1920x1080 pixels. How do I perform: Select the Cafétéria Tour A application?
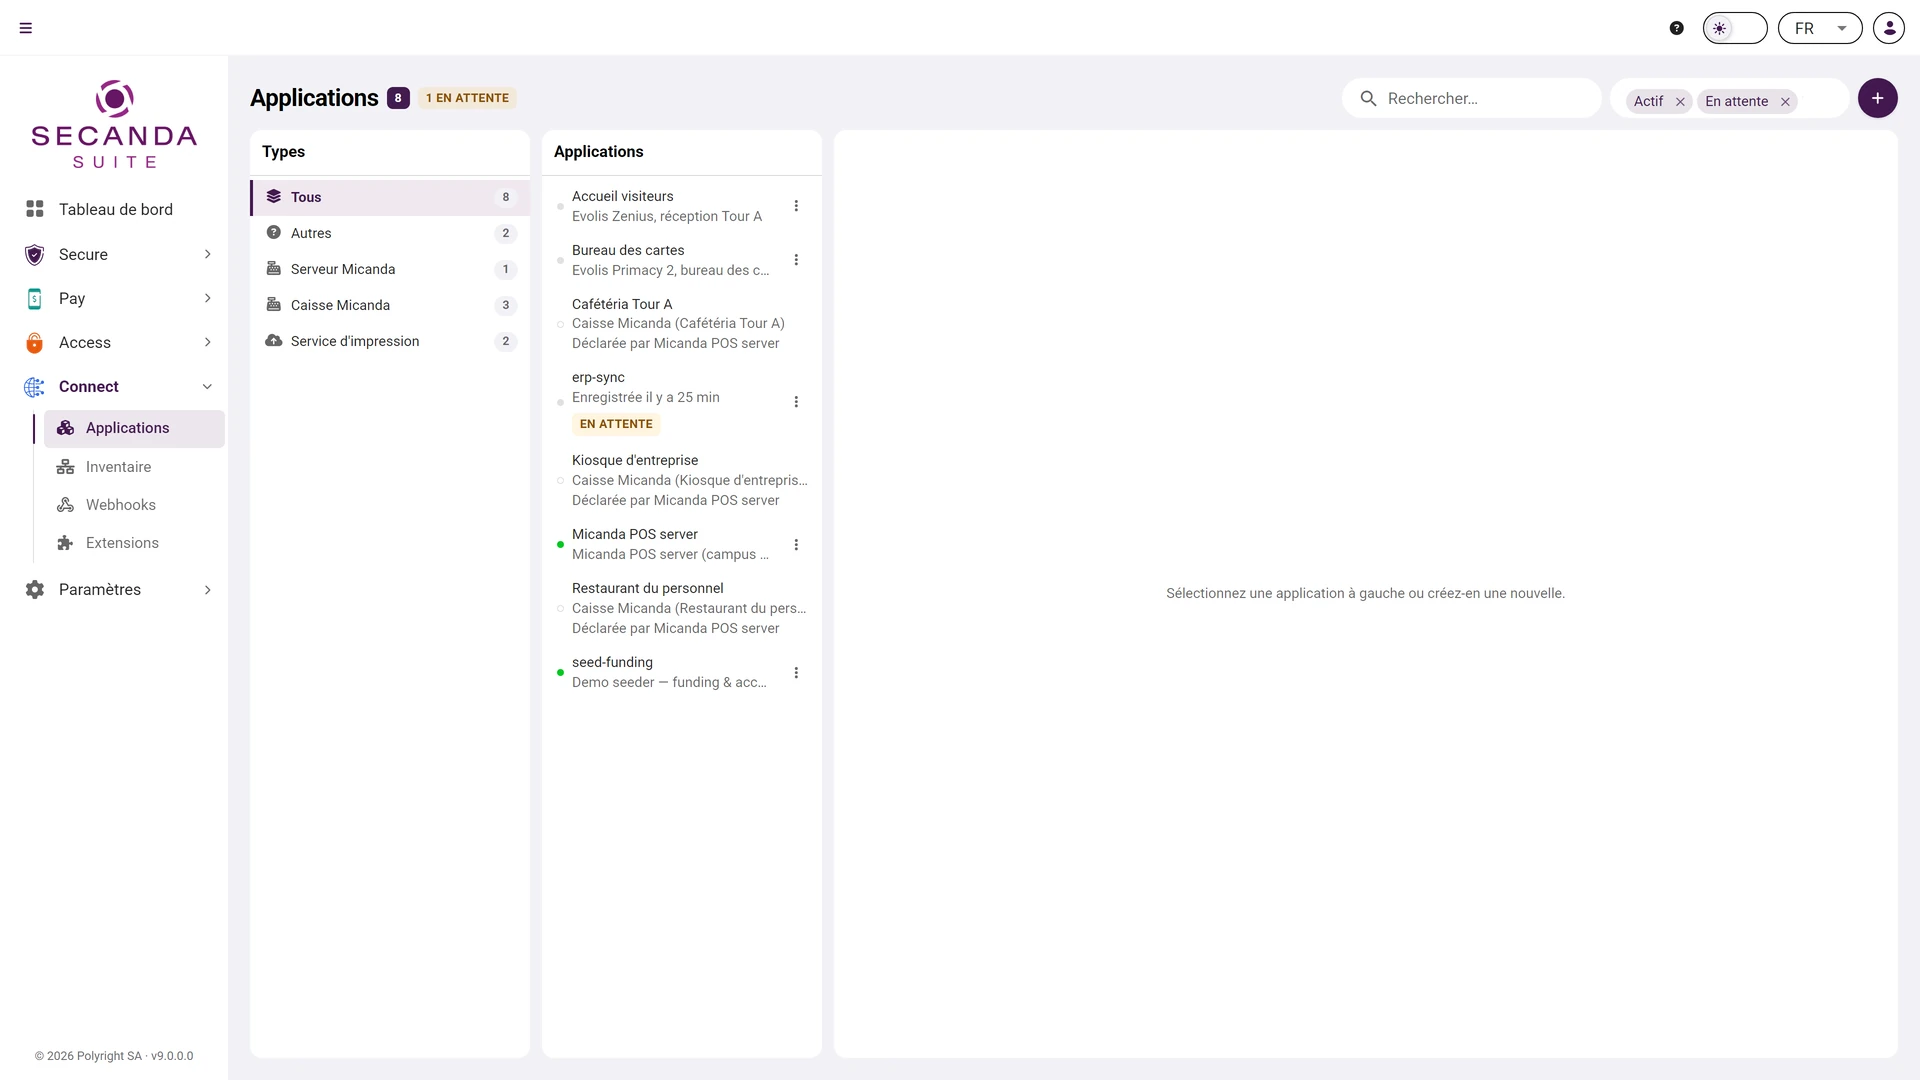[x=682, y=324]
